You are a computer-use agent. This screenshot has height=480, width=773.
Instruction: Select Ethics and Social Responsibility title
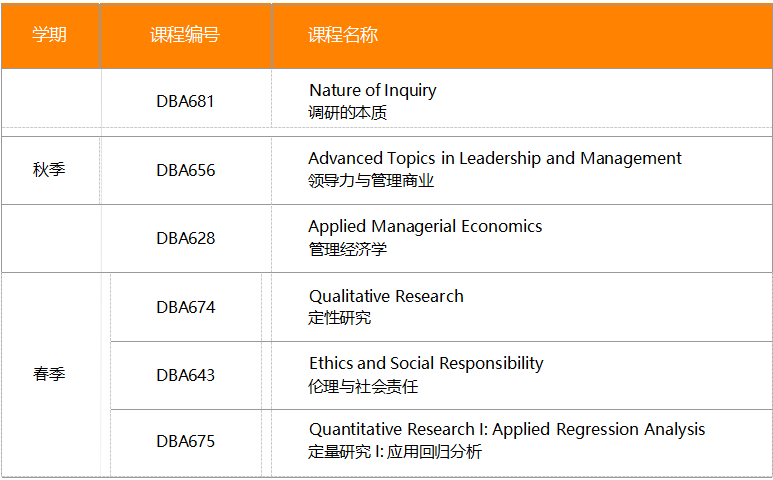426,363
